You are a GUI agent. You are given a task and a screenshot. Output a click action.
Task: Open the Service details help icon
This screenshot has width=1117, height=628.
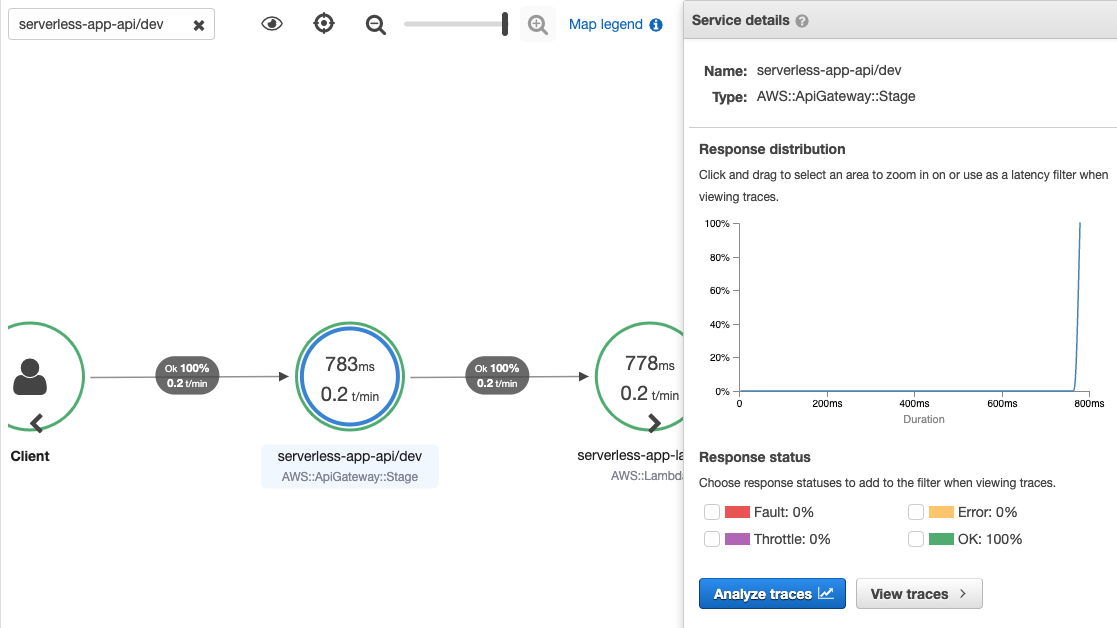point(802,21)
